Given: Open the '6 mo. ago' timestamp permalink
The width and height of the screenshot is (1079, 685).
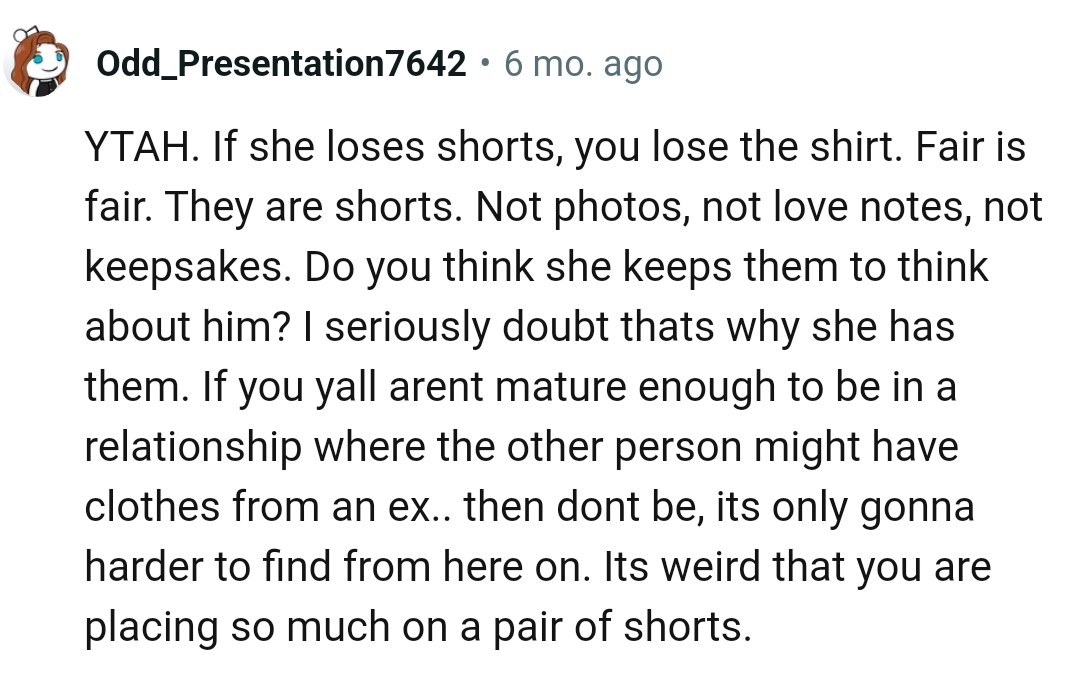Looking at the screenshot, I should tap(583, 65).
